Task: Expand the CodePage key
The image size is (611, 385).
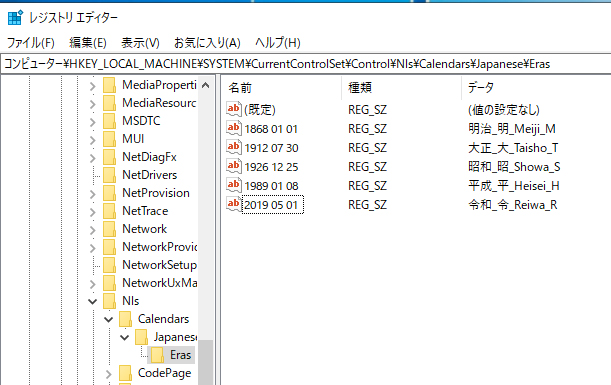Action: [x=108, y=374]
